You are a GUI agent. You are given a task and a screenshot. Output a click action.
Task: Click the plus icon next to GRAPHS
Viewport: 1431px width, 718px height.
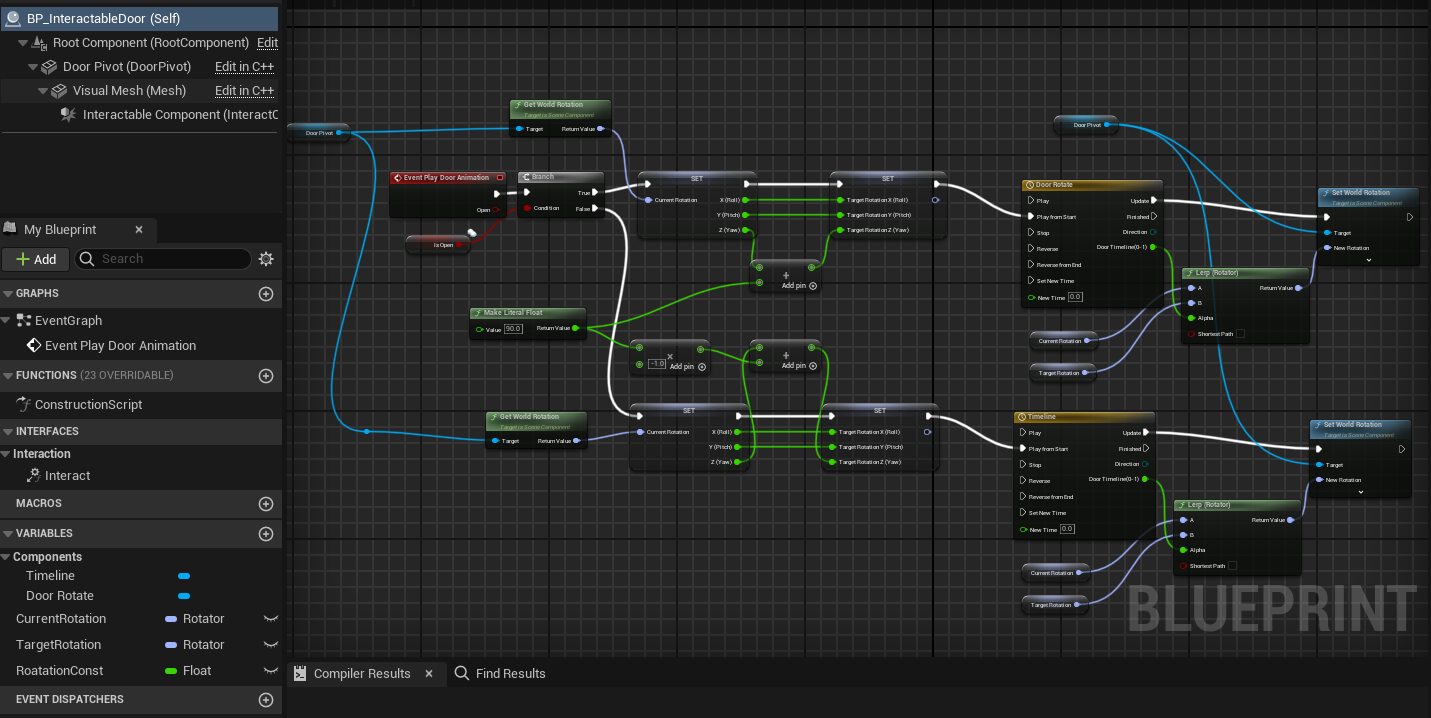(x=266, y=294)
